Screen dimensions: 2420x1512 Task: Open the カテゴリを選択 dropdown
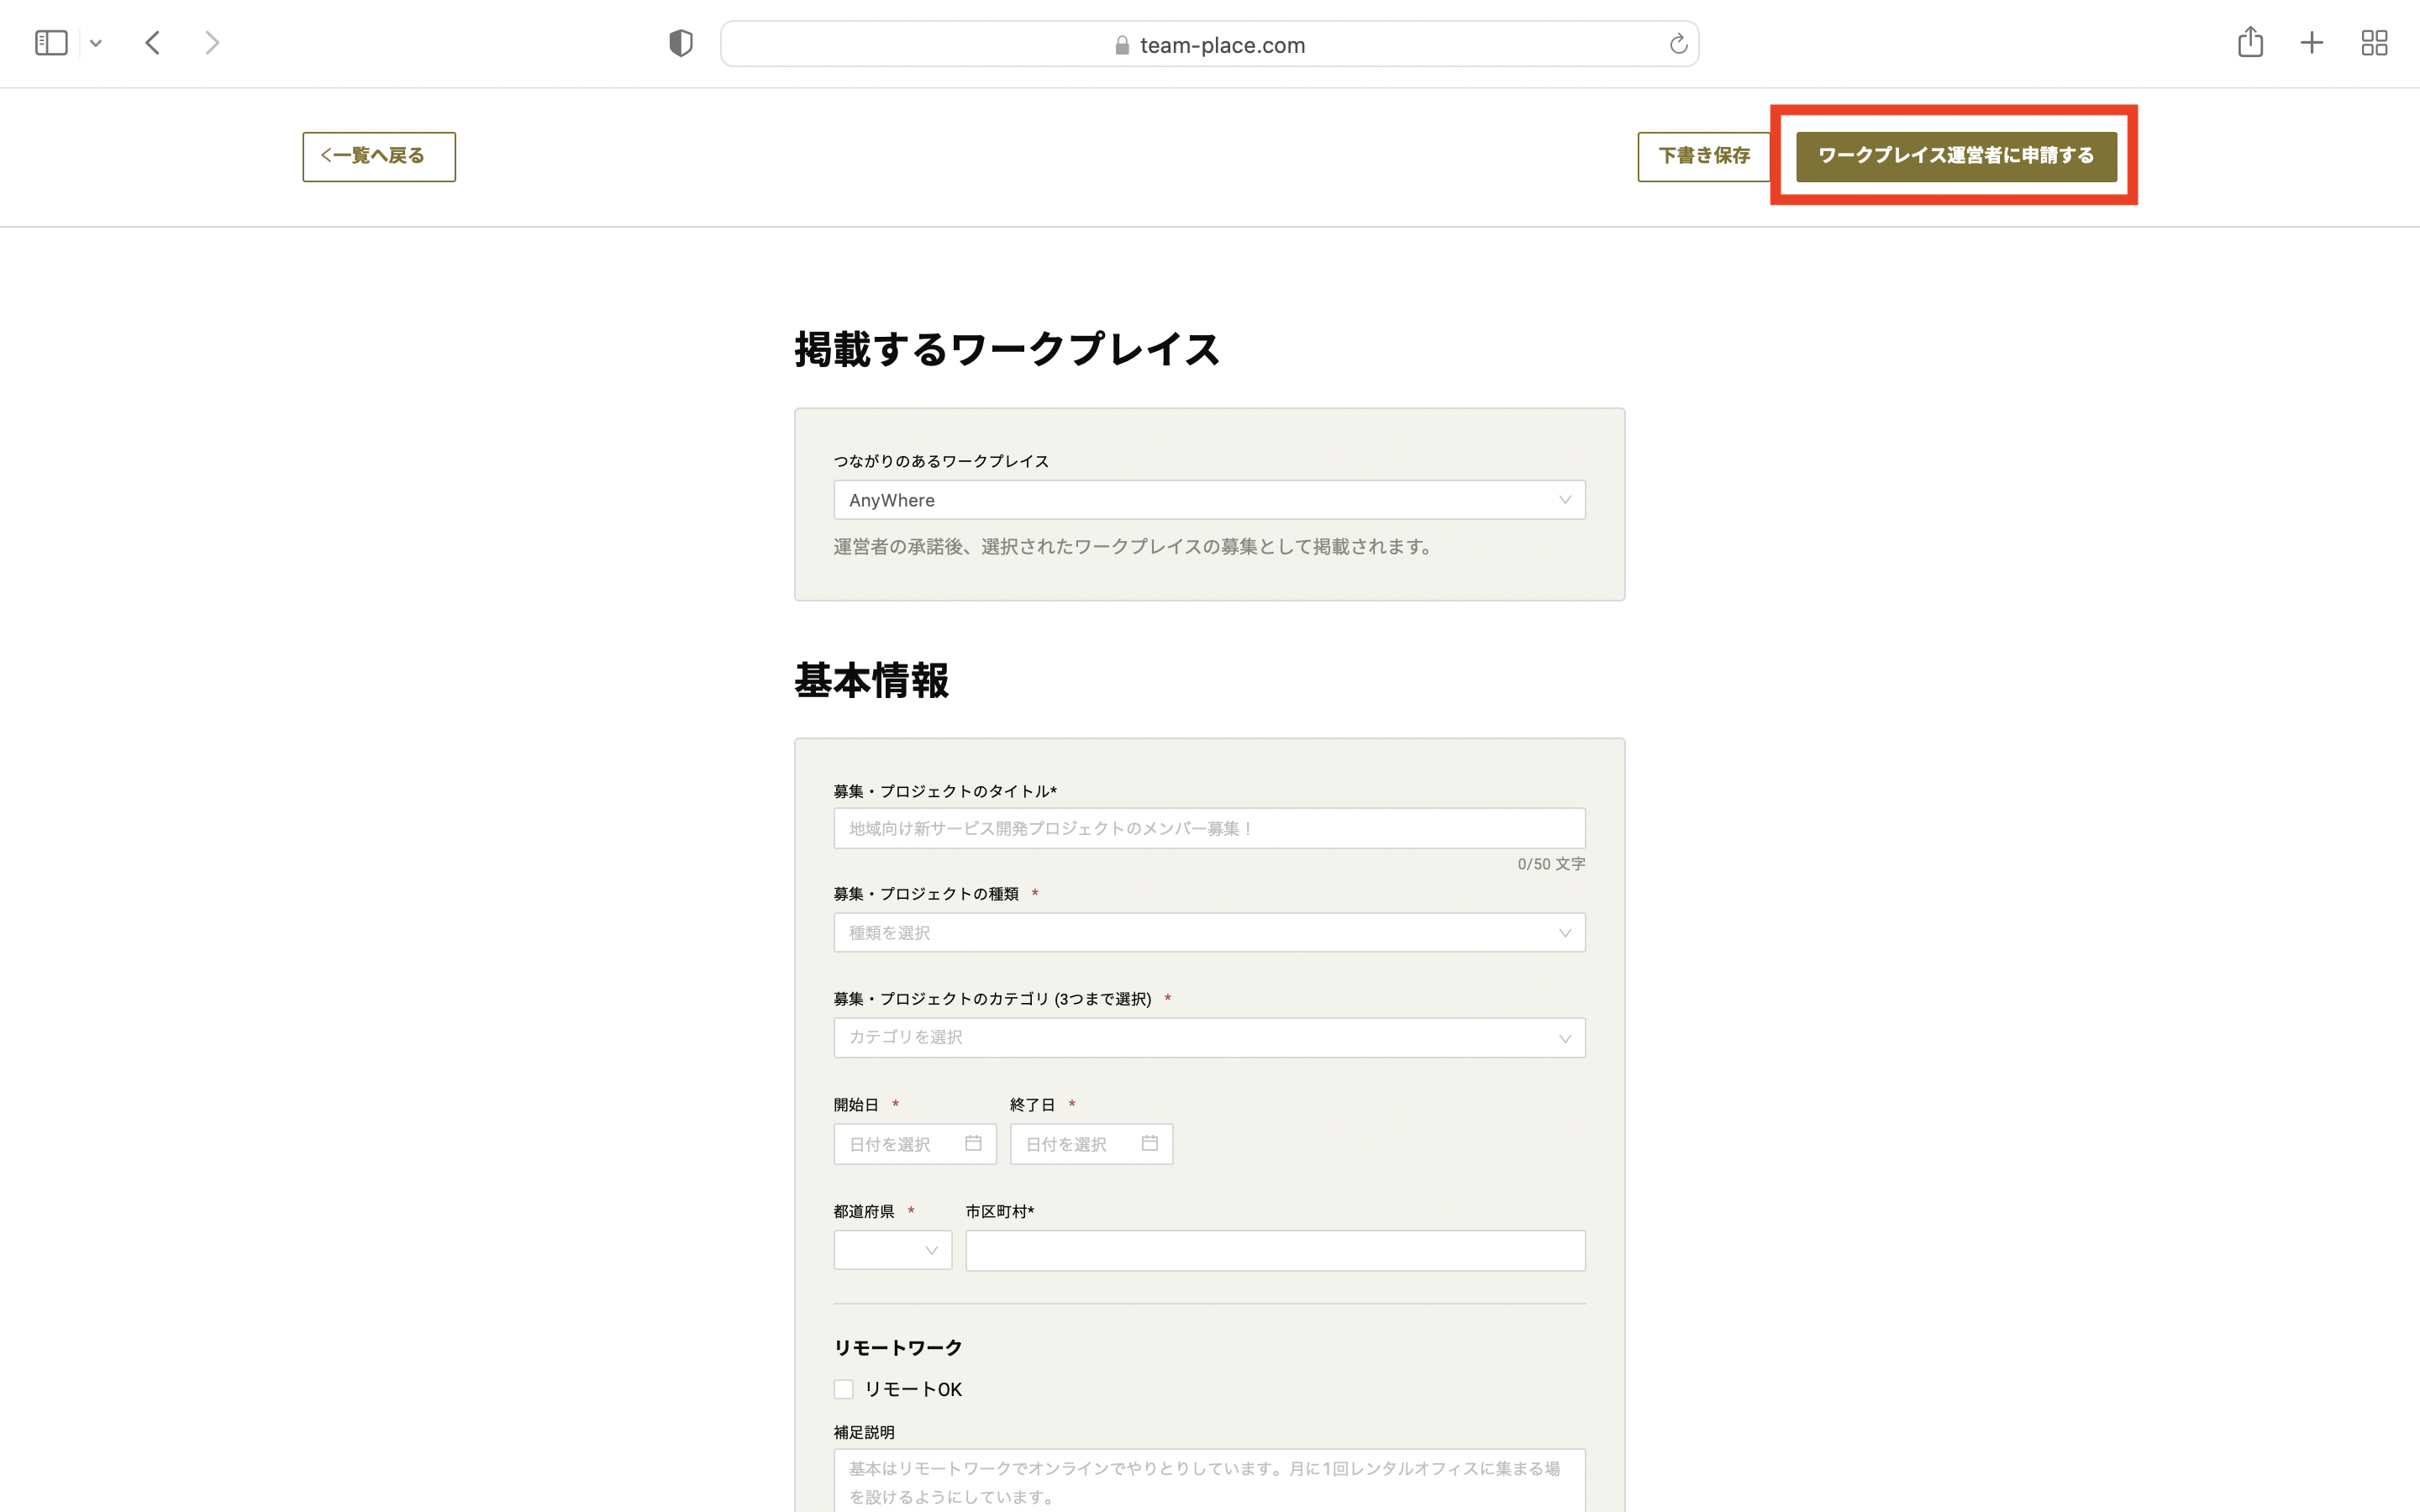[x=1209, y=1038]
